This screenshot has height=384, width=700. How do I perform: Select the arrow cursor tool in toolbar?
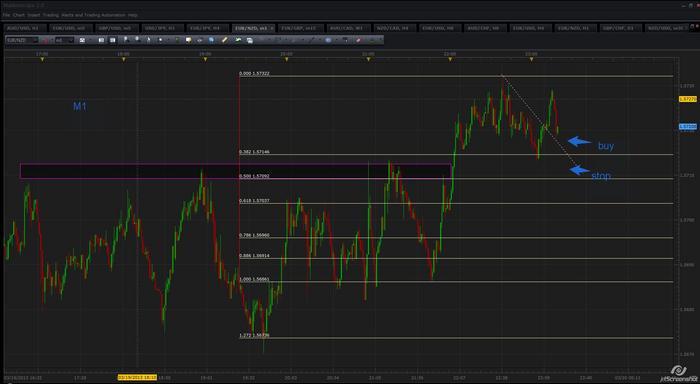coord(149,40)
